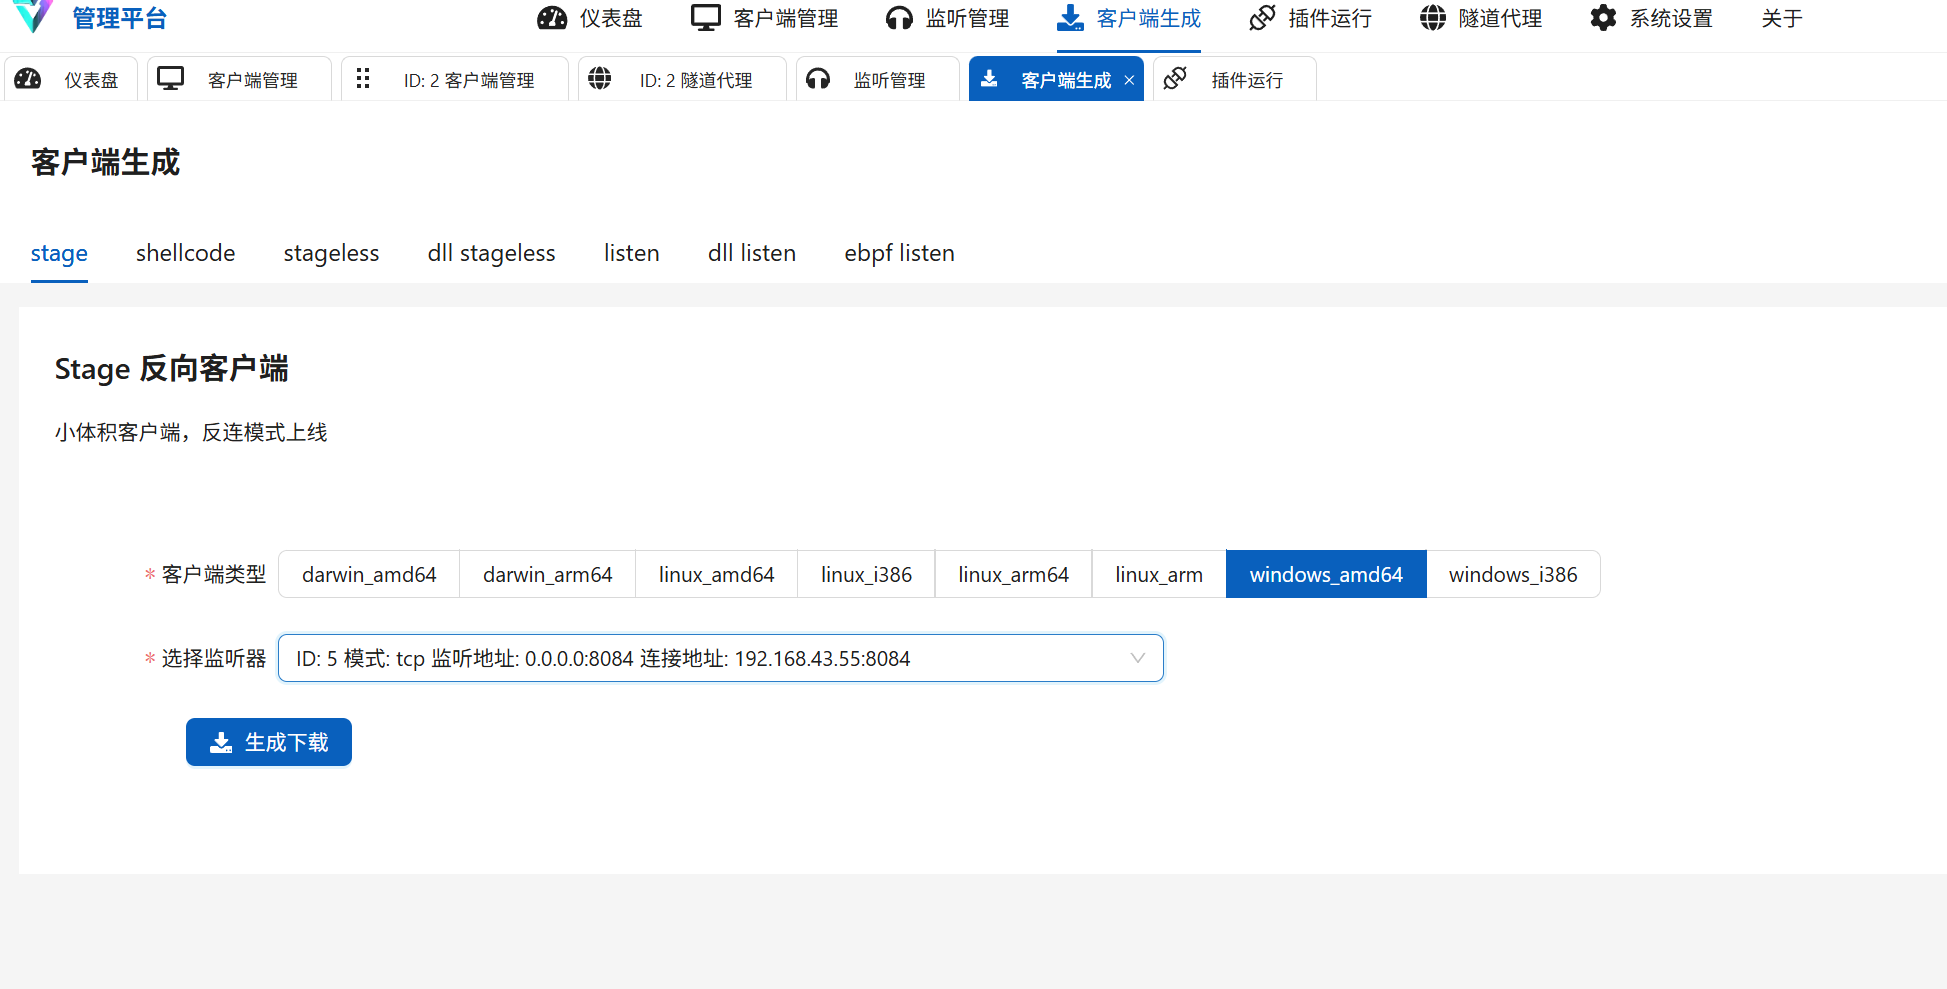1947x989 pixels.
Task: Select the stage tab
Action: 59,253
